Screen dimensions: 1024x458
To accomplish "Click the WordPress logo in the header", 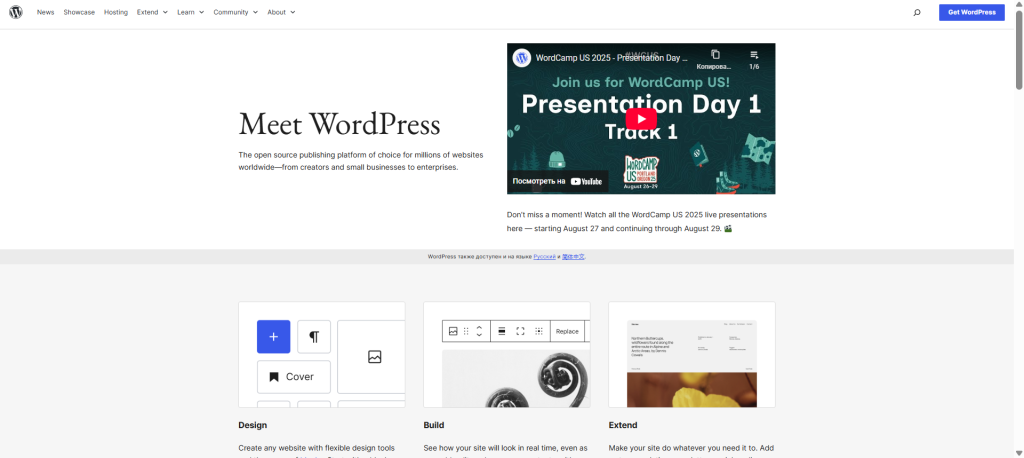I will pyautogui.click(x=16, y=13).
